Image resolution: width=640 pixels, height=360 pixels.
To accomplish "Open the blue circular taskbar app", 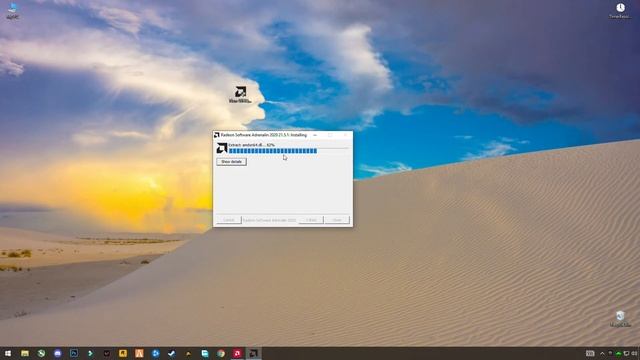I will [x=156, y=353].
